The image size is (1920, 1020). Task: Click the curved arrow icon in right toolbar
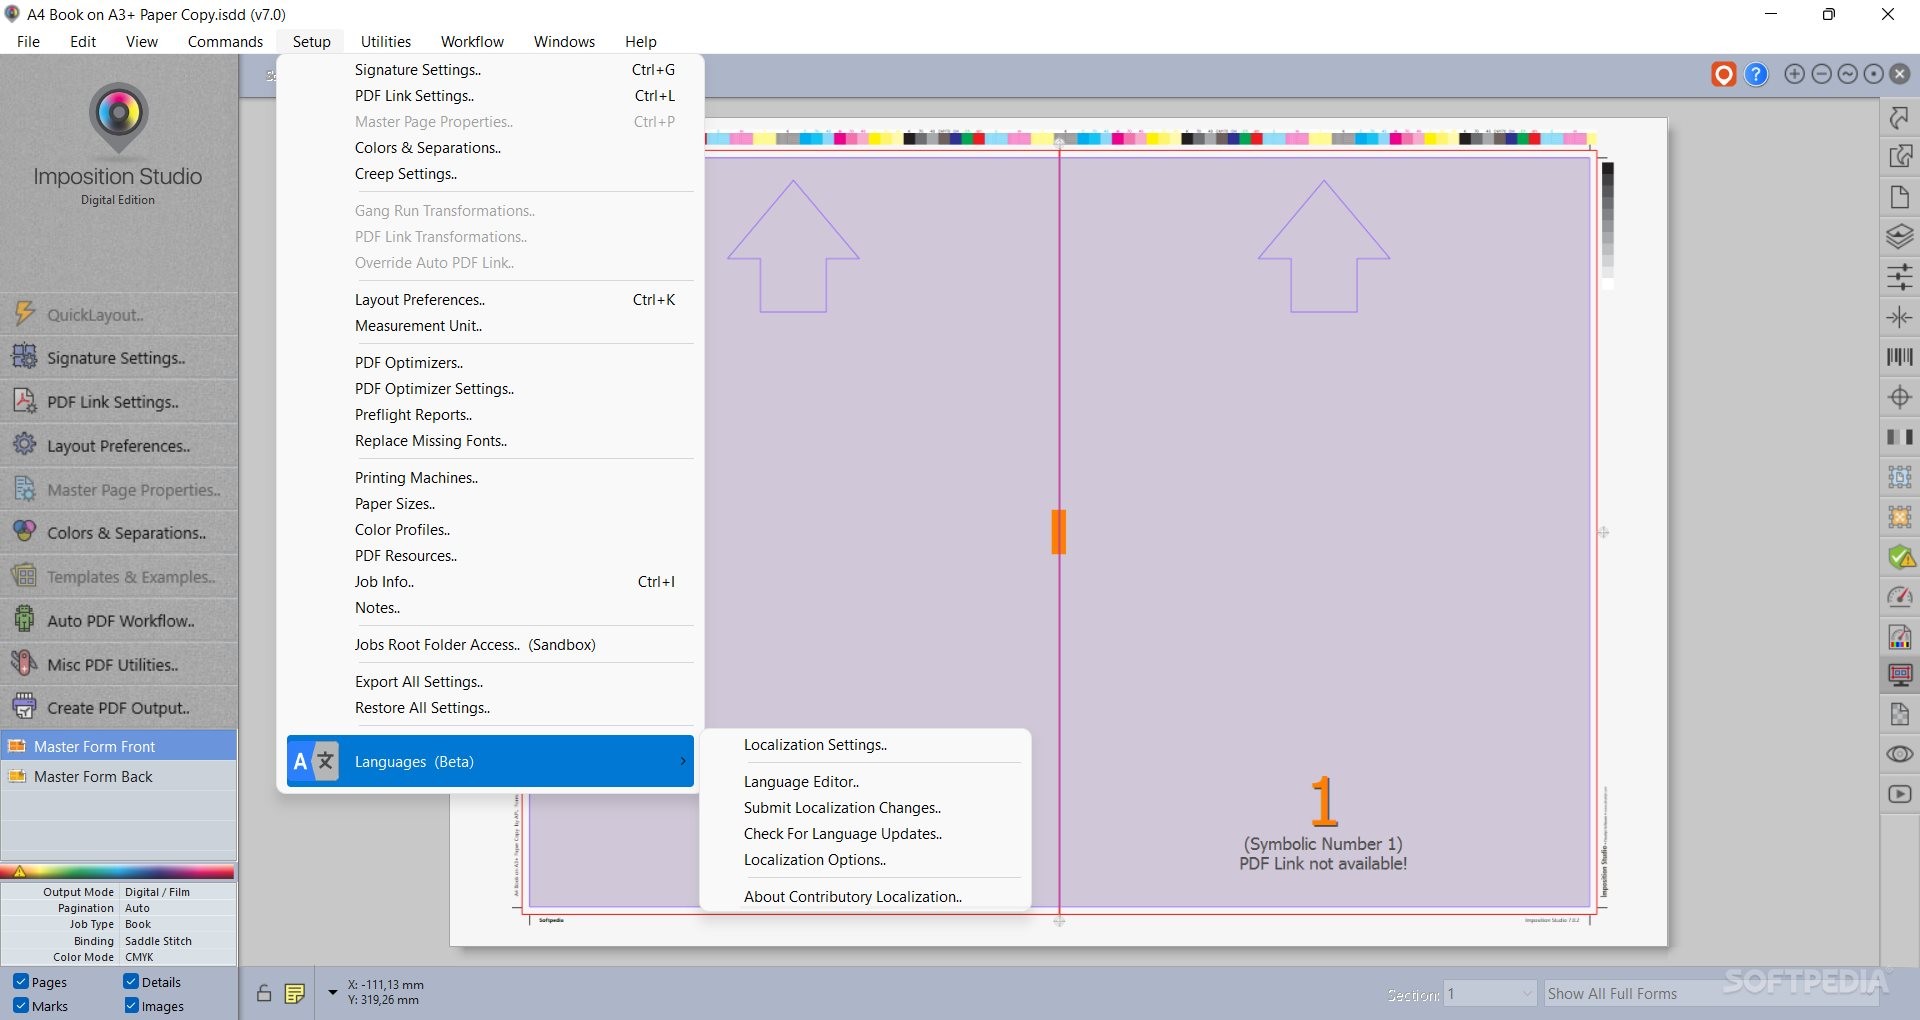click(1899, 117)
